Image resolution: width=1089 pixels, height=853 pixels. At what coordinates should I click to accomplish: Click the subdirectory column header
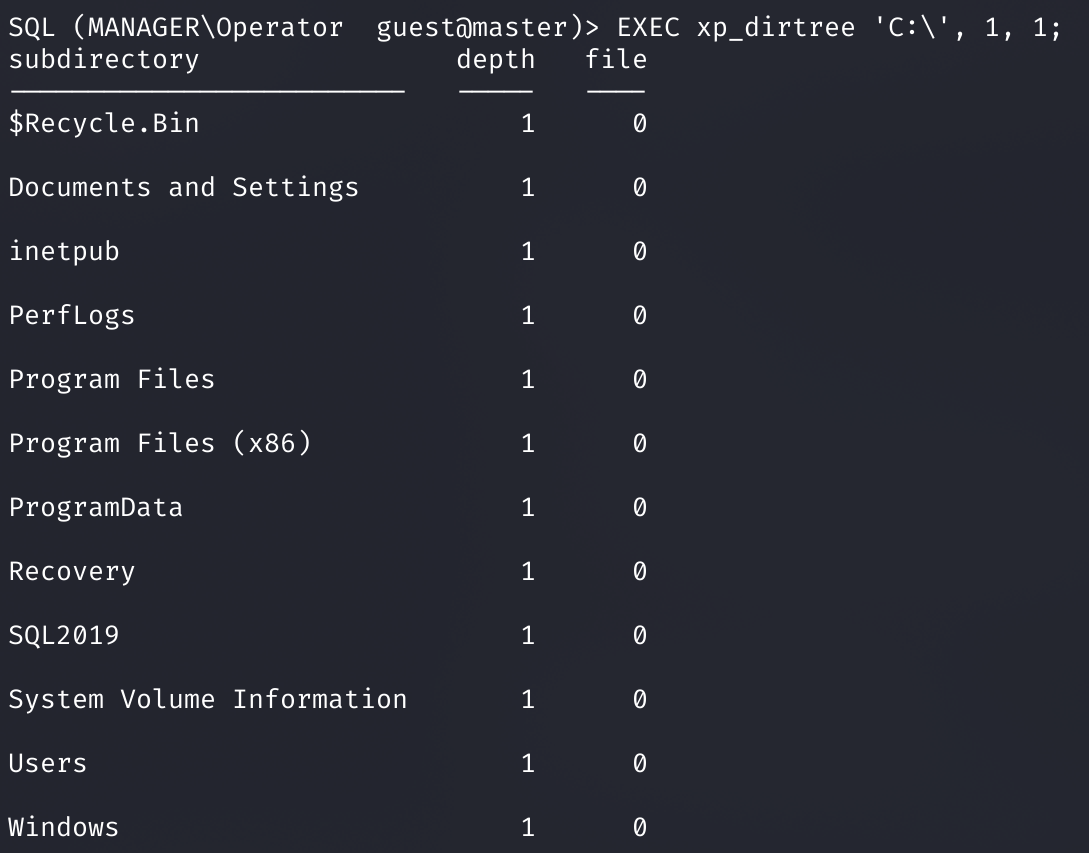click(x=104, y=60)
